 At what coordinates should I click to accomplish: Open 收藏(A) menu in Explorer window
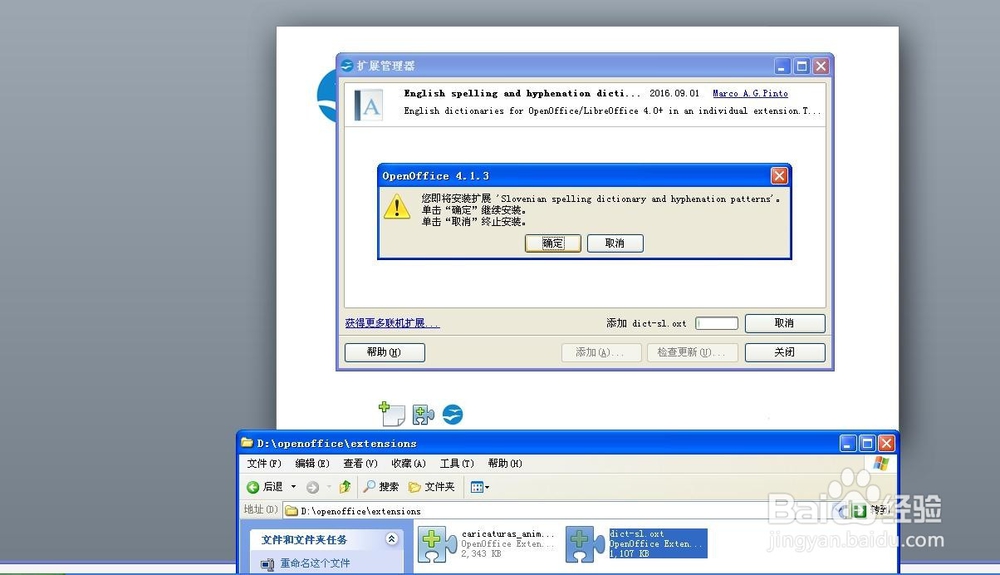coord(408,463)
